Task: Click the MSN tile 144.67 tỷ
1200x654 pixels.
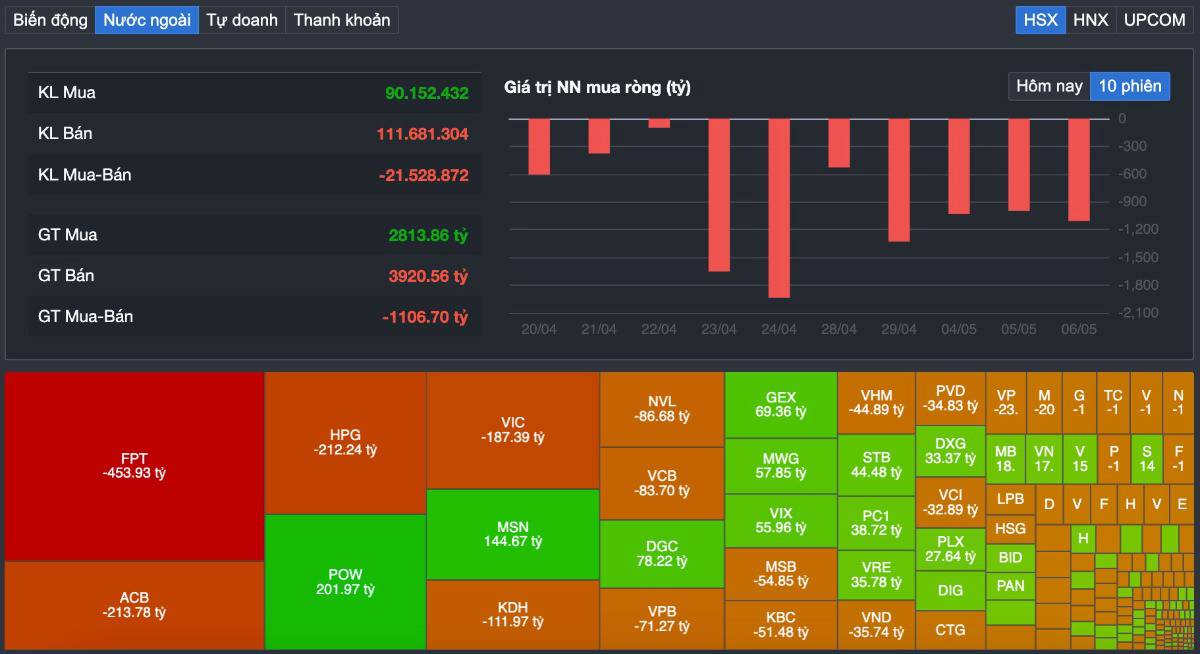Action: [x=512, y=534]
